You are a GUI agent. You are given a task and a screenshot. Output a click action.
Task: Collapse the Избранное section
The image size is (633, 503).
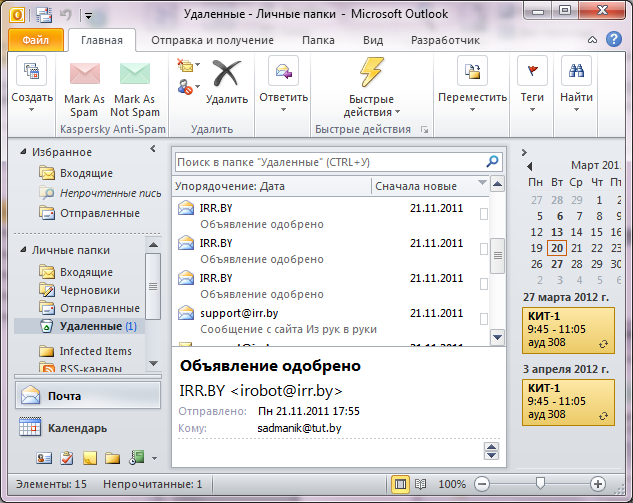coord(23,152)
